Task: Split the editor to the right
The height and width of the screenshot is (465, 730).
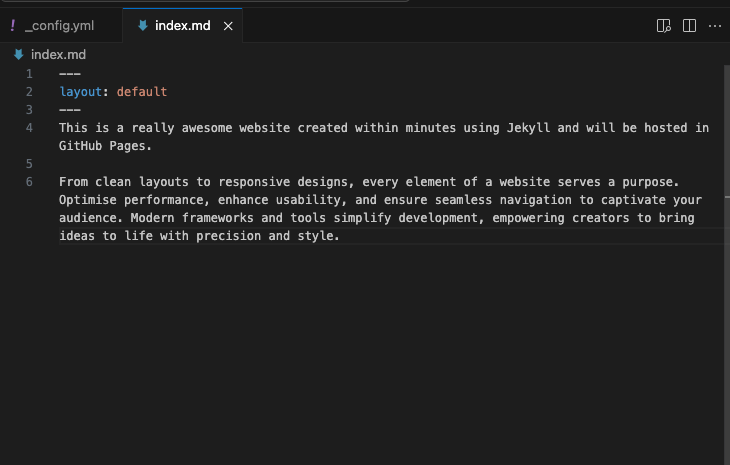Action: [x=689, y=26]
